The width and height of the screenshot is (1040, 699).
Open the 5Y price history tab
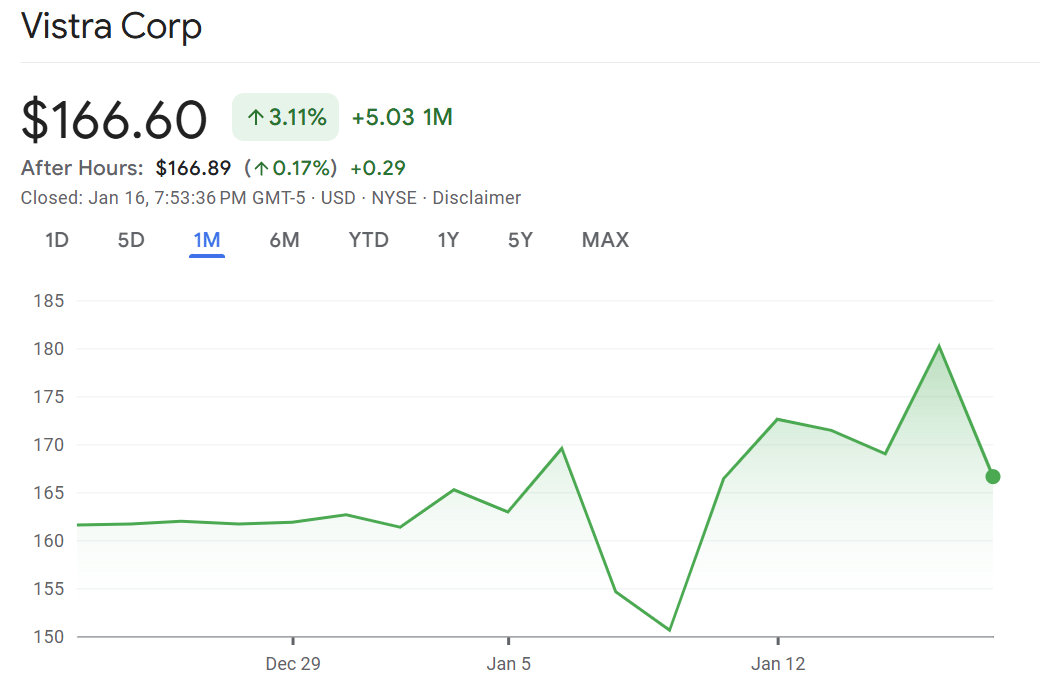click(x=520, y=240)
